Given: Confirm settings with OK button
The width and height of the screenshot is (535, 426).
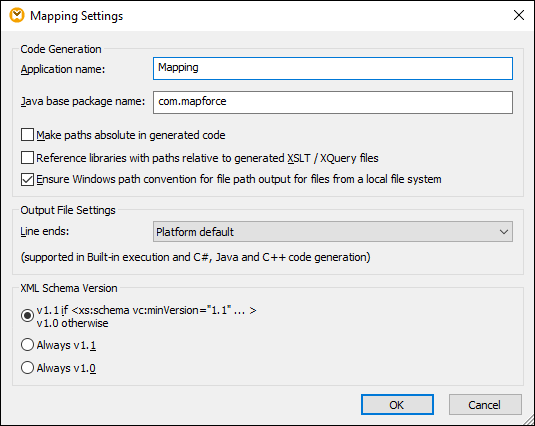Looking at the screenshot, I should pyautogui.click(x=397, y=405).
